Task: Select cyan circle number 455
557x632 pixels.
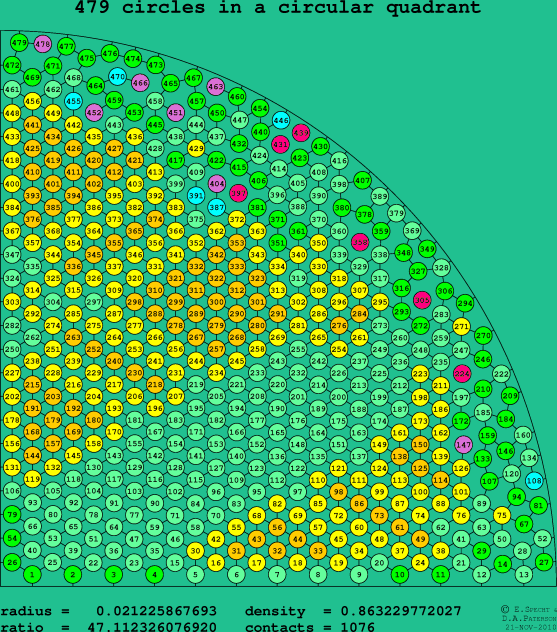Action: (73, 101)
